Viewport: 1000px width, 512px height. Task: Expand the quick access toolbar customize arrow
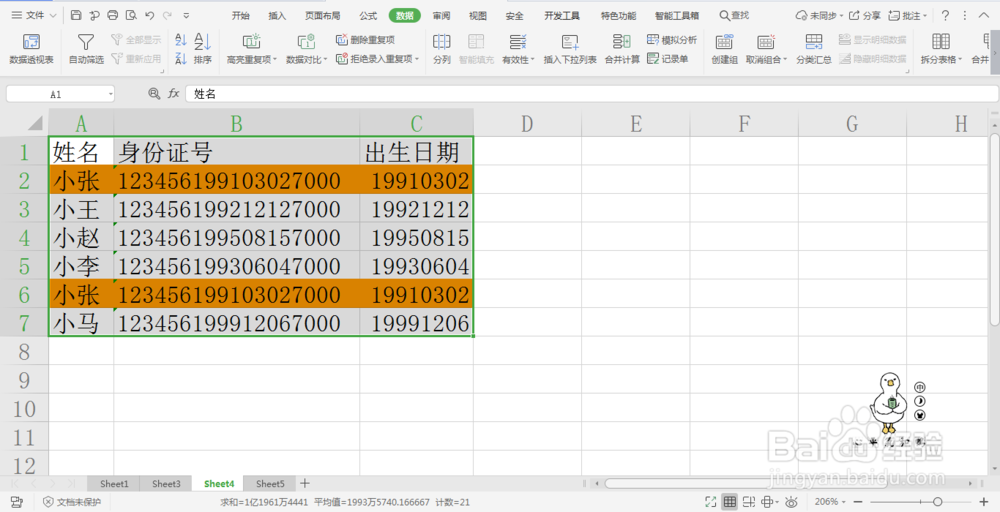click(x=186, y=15)
